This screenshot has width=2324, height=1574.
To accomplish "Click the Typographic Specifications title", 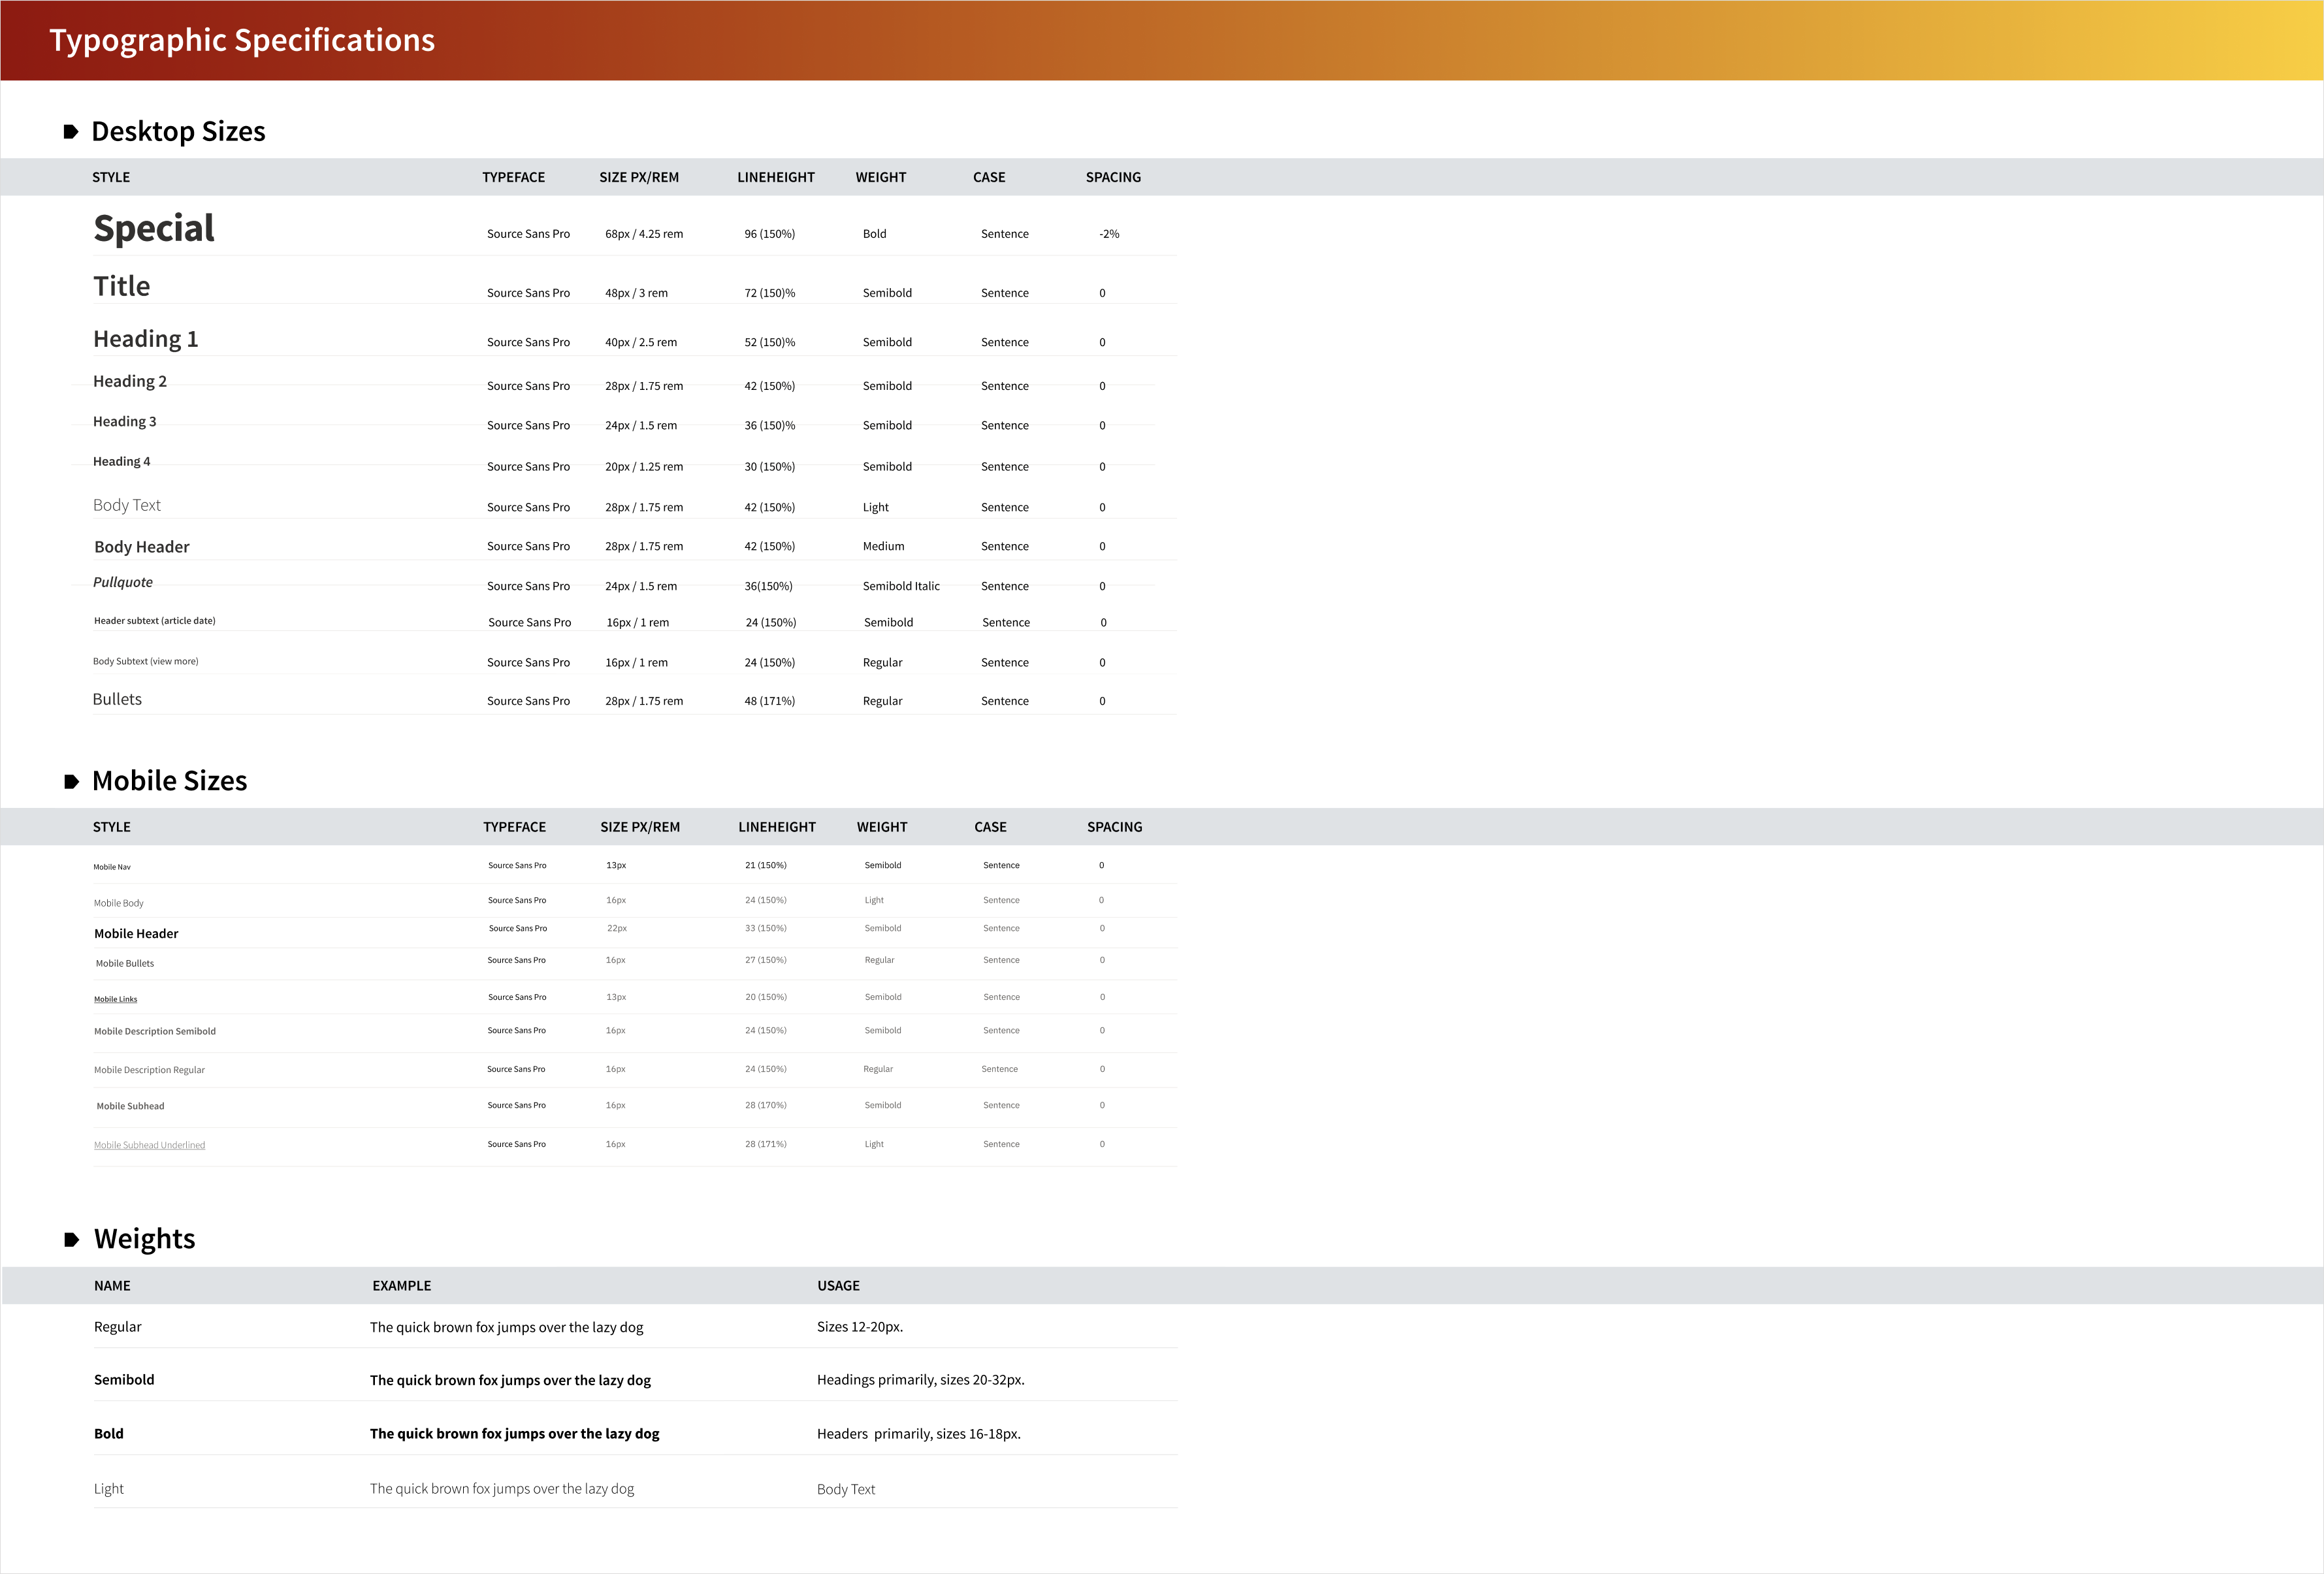I will click(x=242, y=40).
